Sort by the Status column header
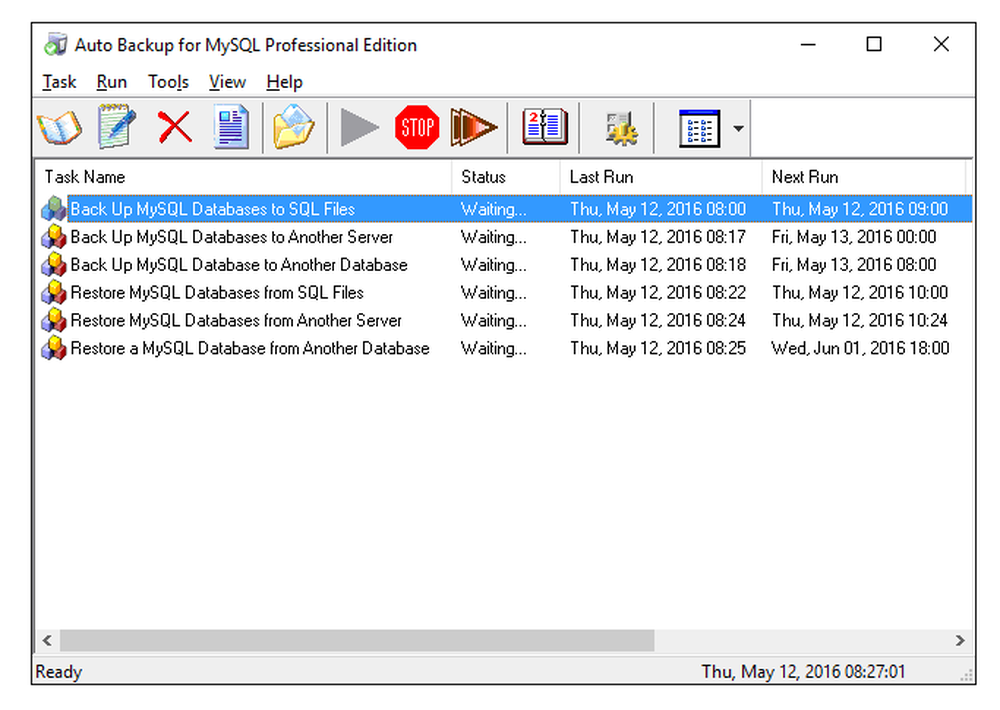Screen dimensions: 1000x710 tap(506, 177)
